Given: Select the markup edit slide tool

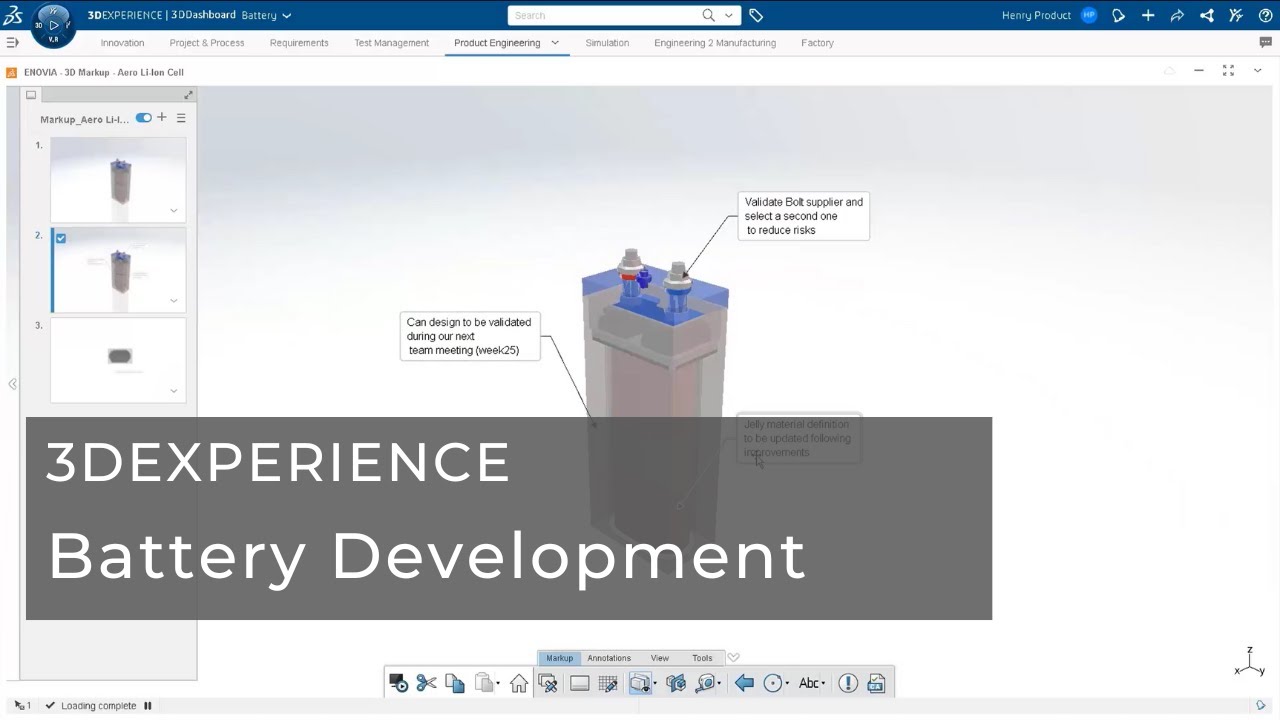Looking at the screenshot, I should pos(548,683).
